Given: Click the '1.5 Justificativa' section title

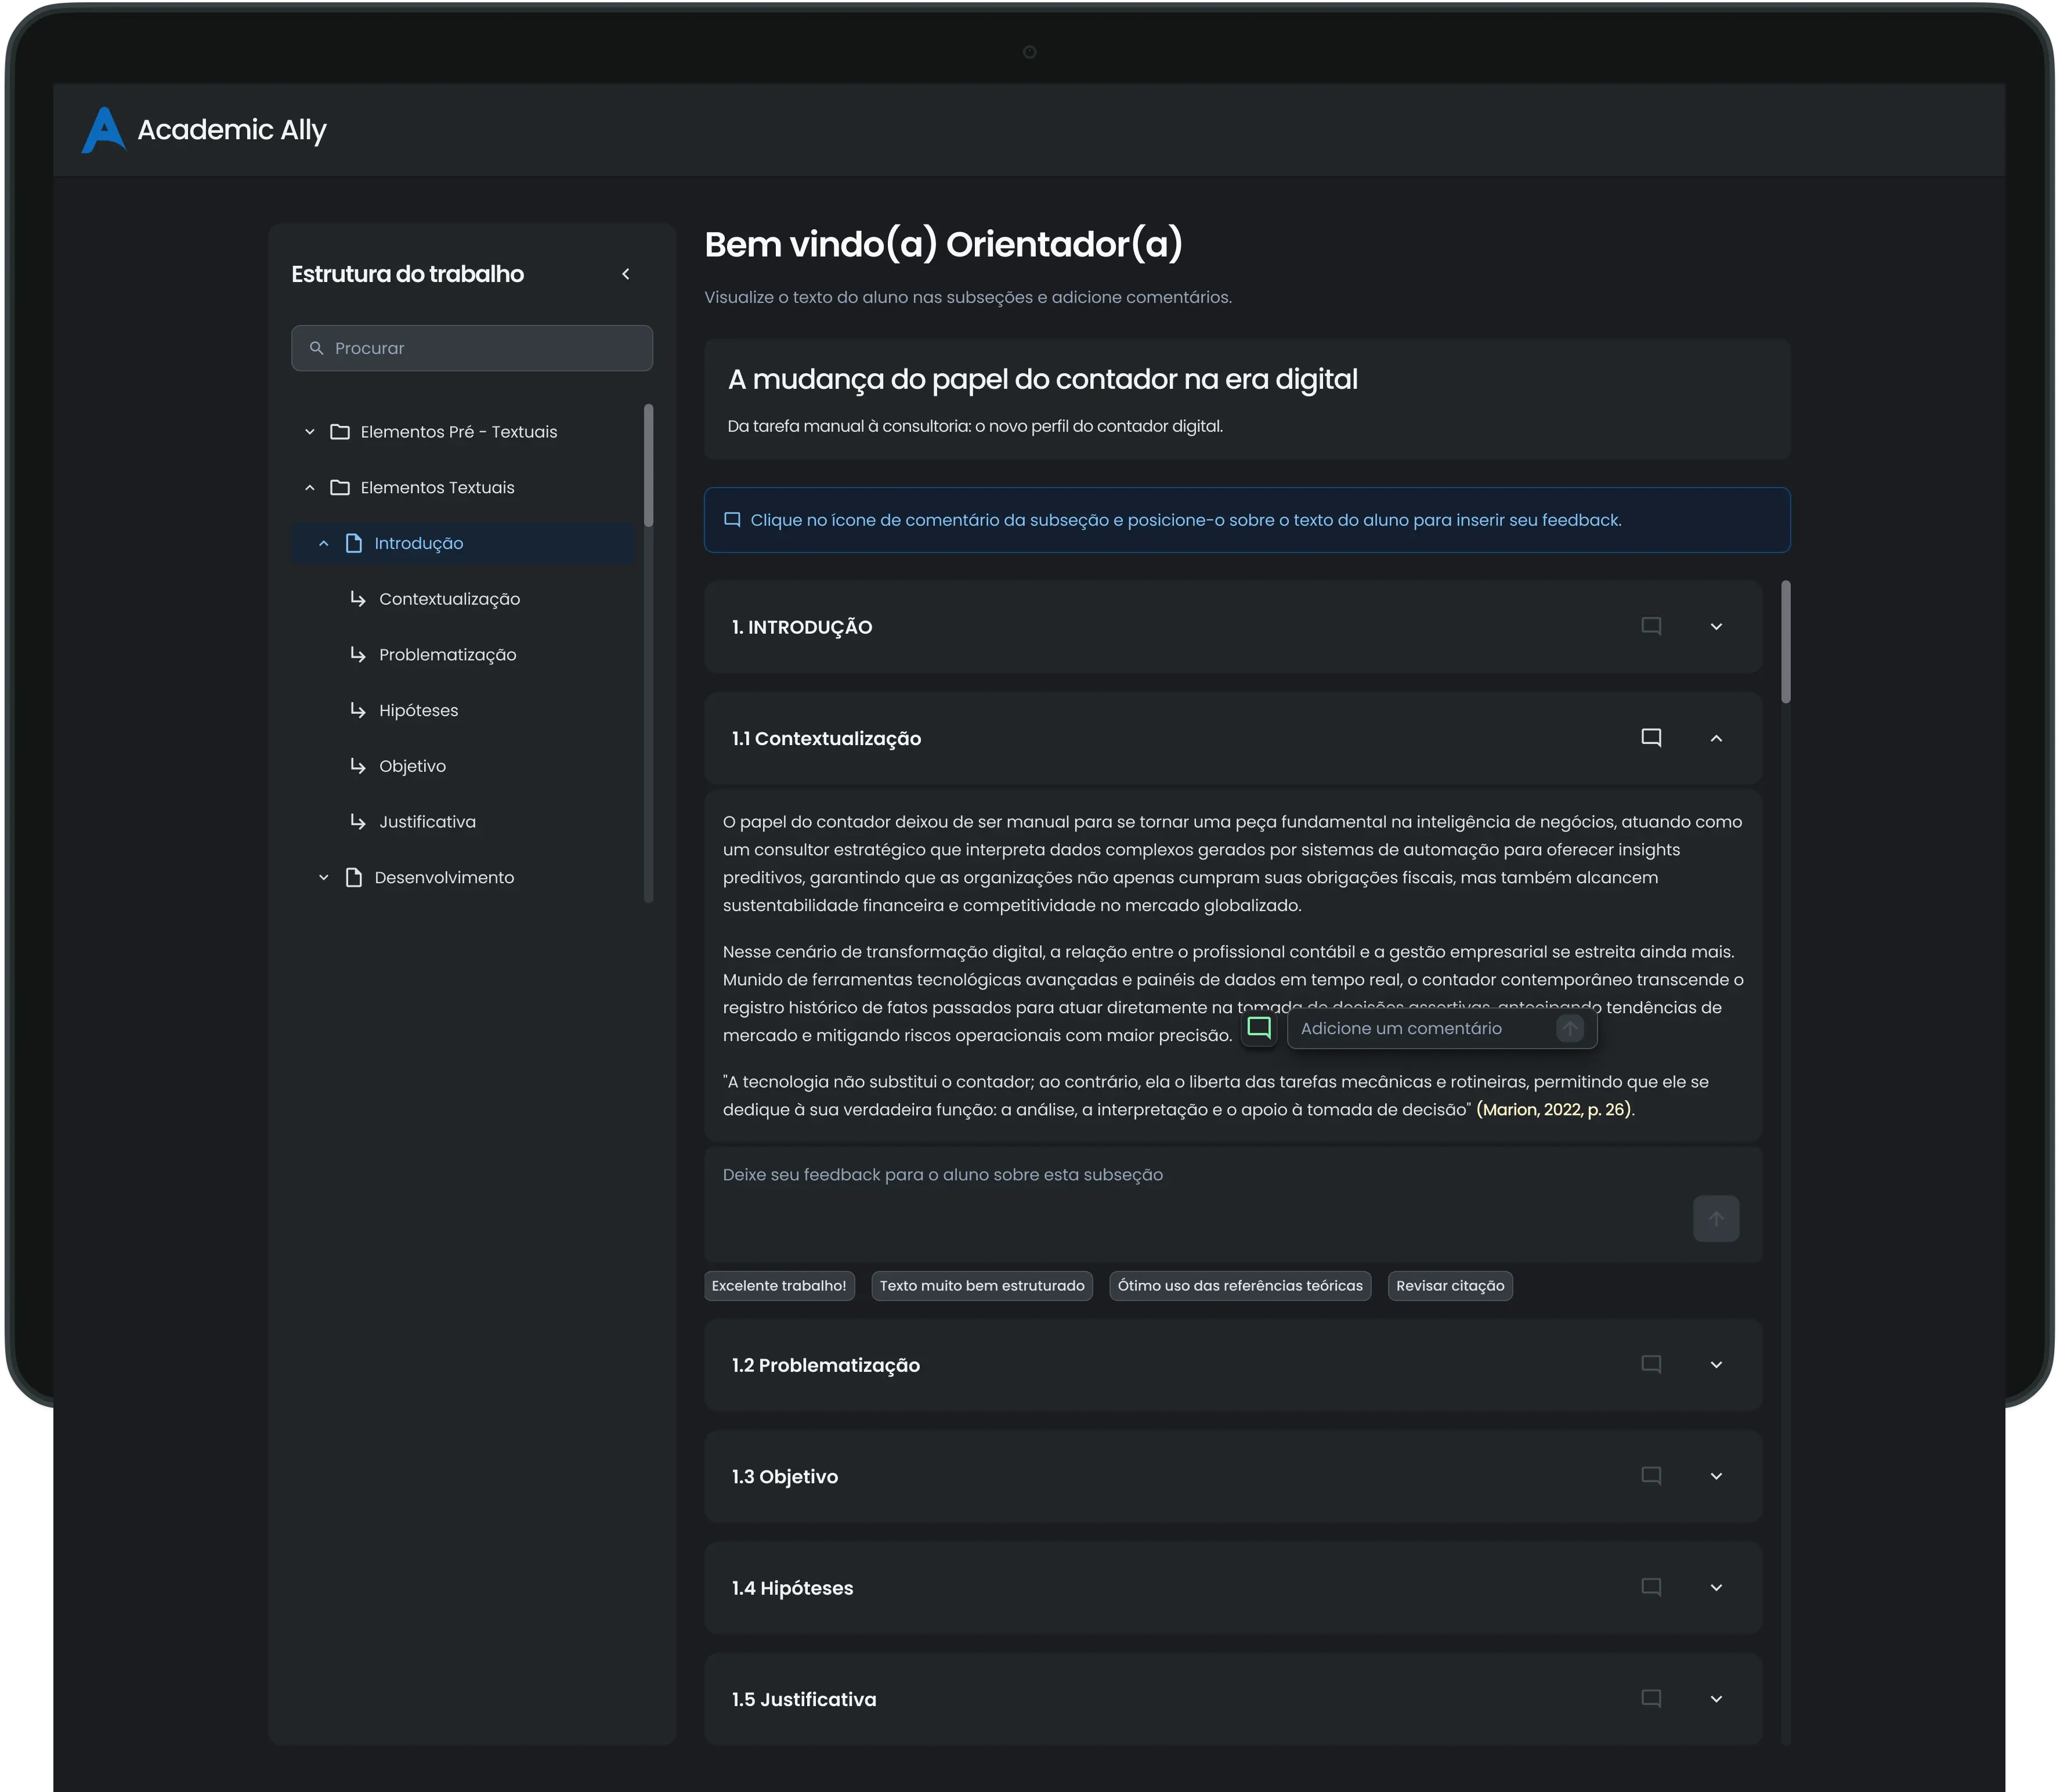Looking at the screenshot, I should tap(804, 1699).
